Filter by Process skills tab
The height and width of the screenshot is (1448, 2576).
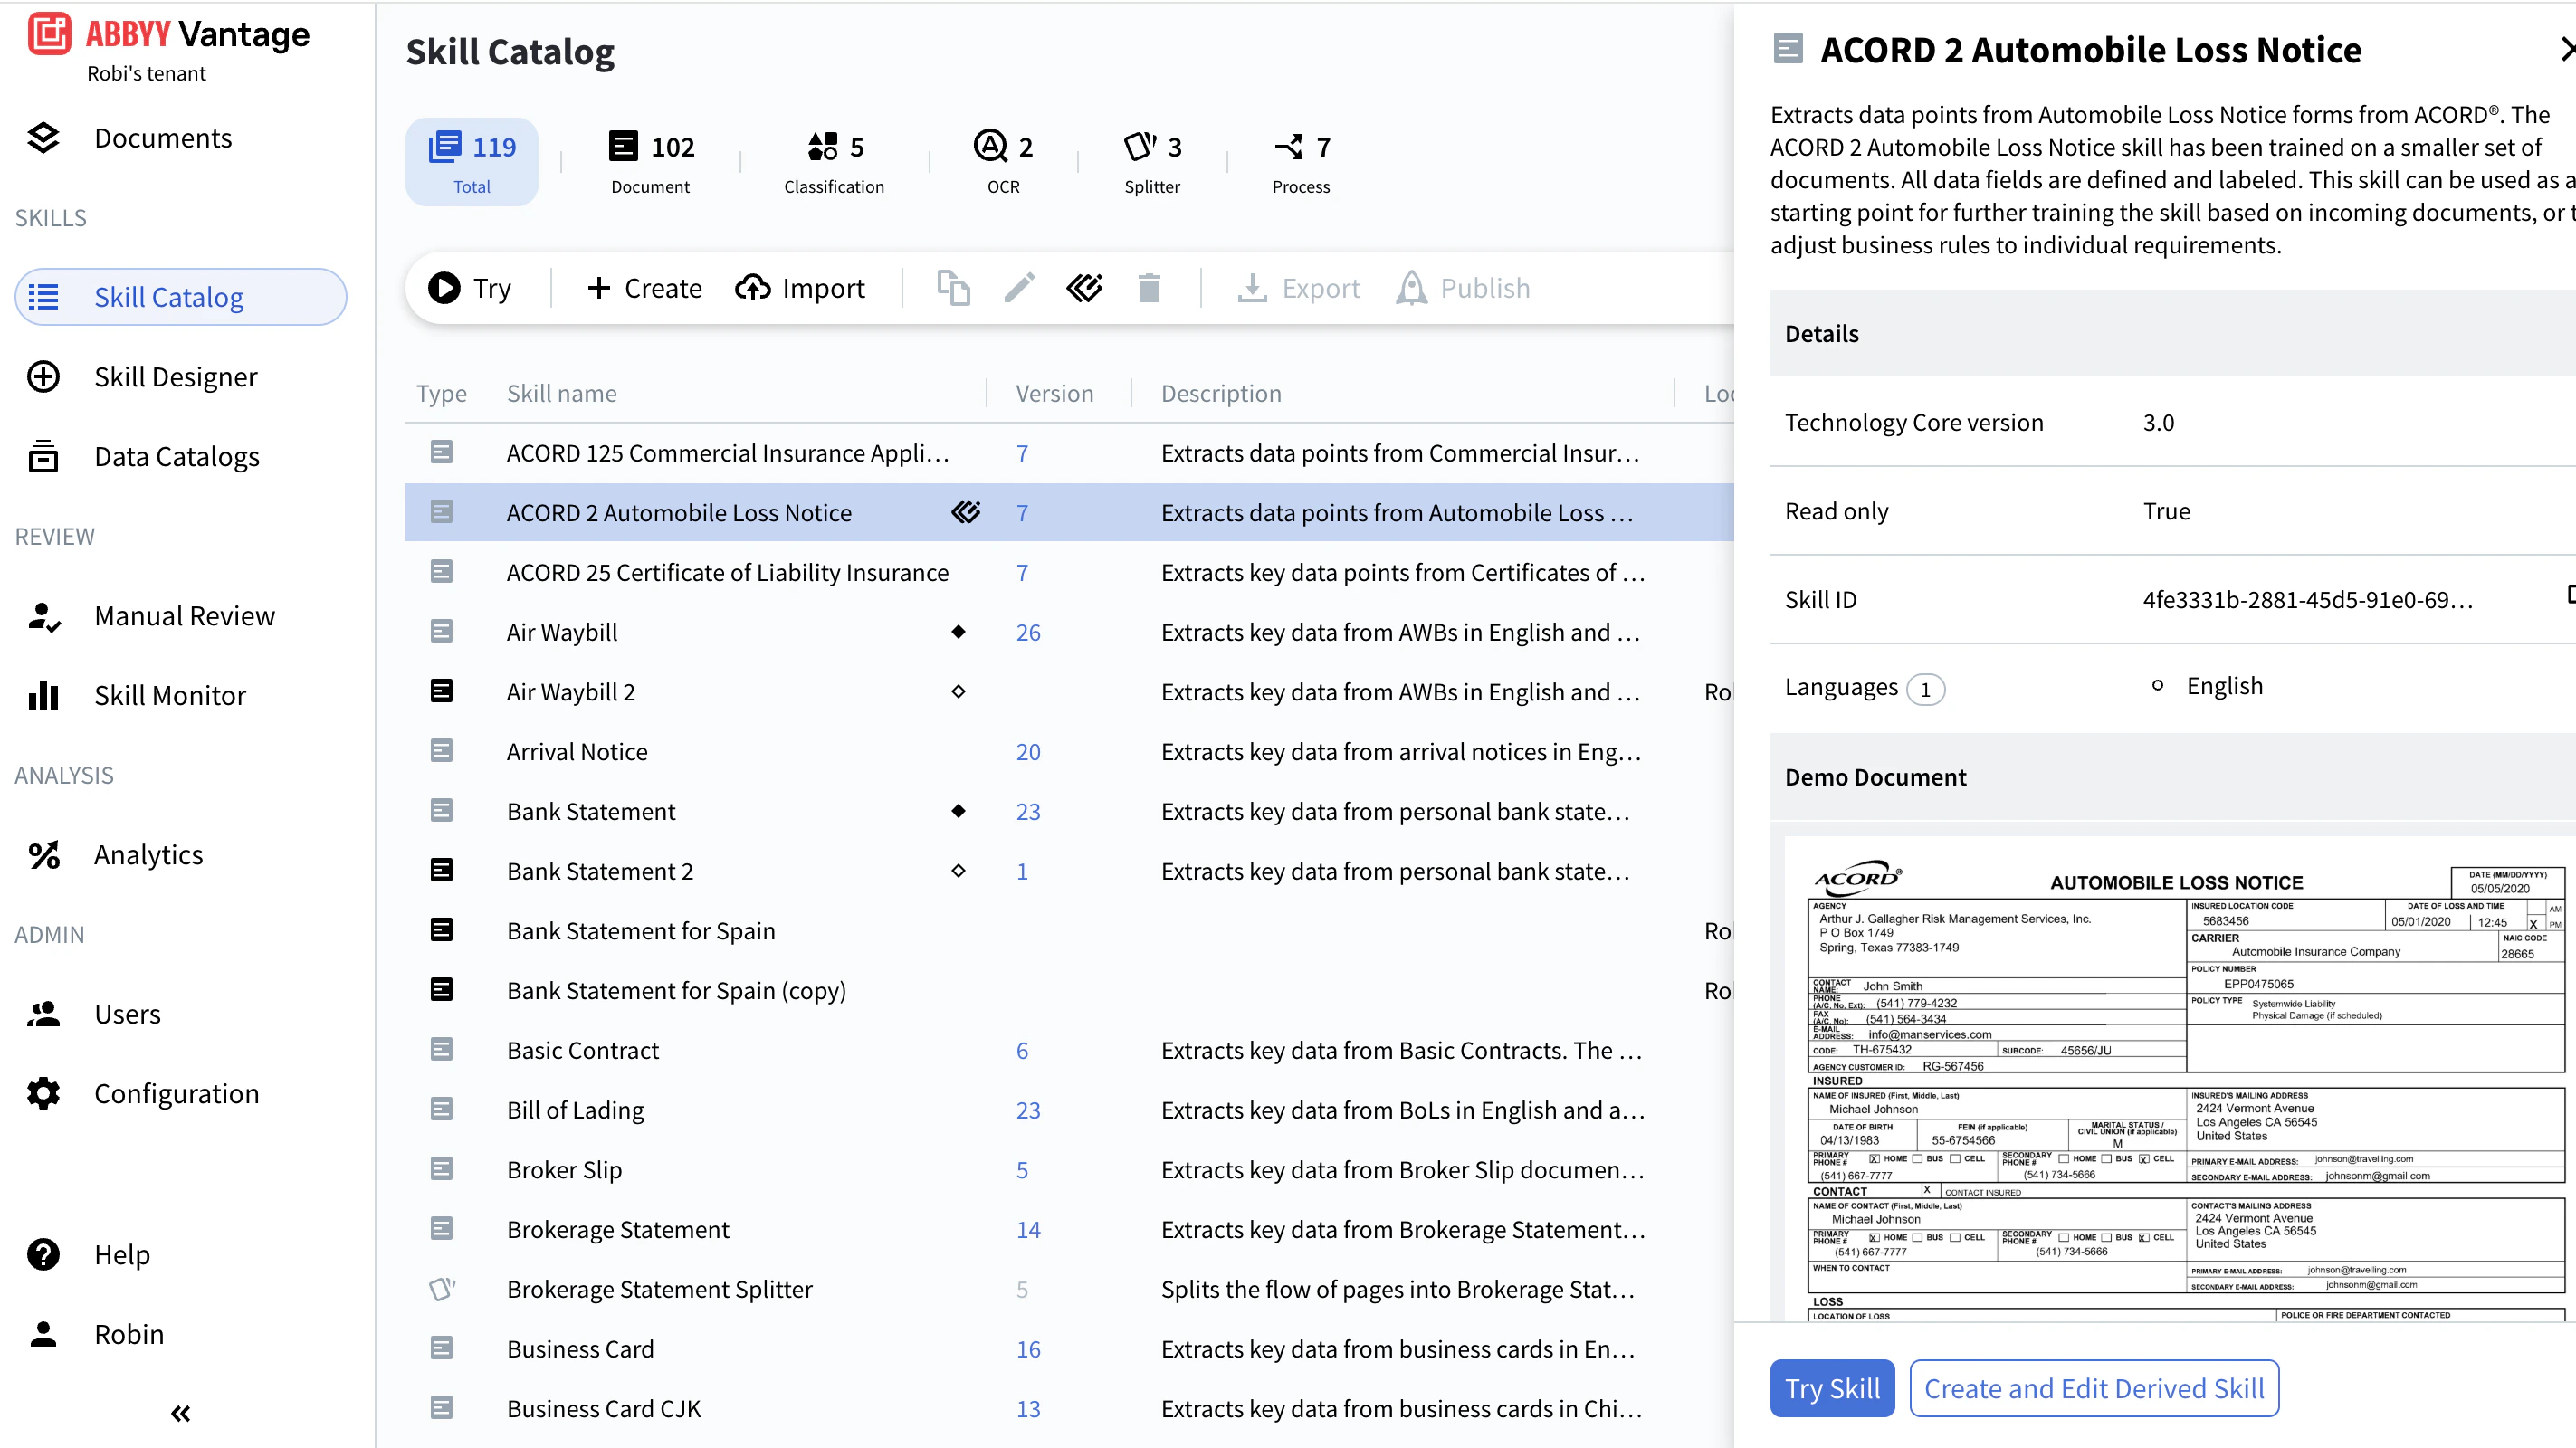pos(1301,162)
